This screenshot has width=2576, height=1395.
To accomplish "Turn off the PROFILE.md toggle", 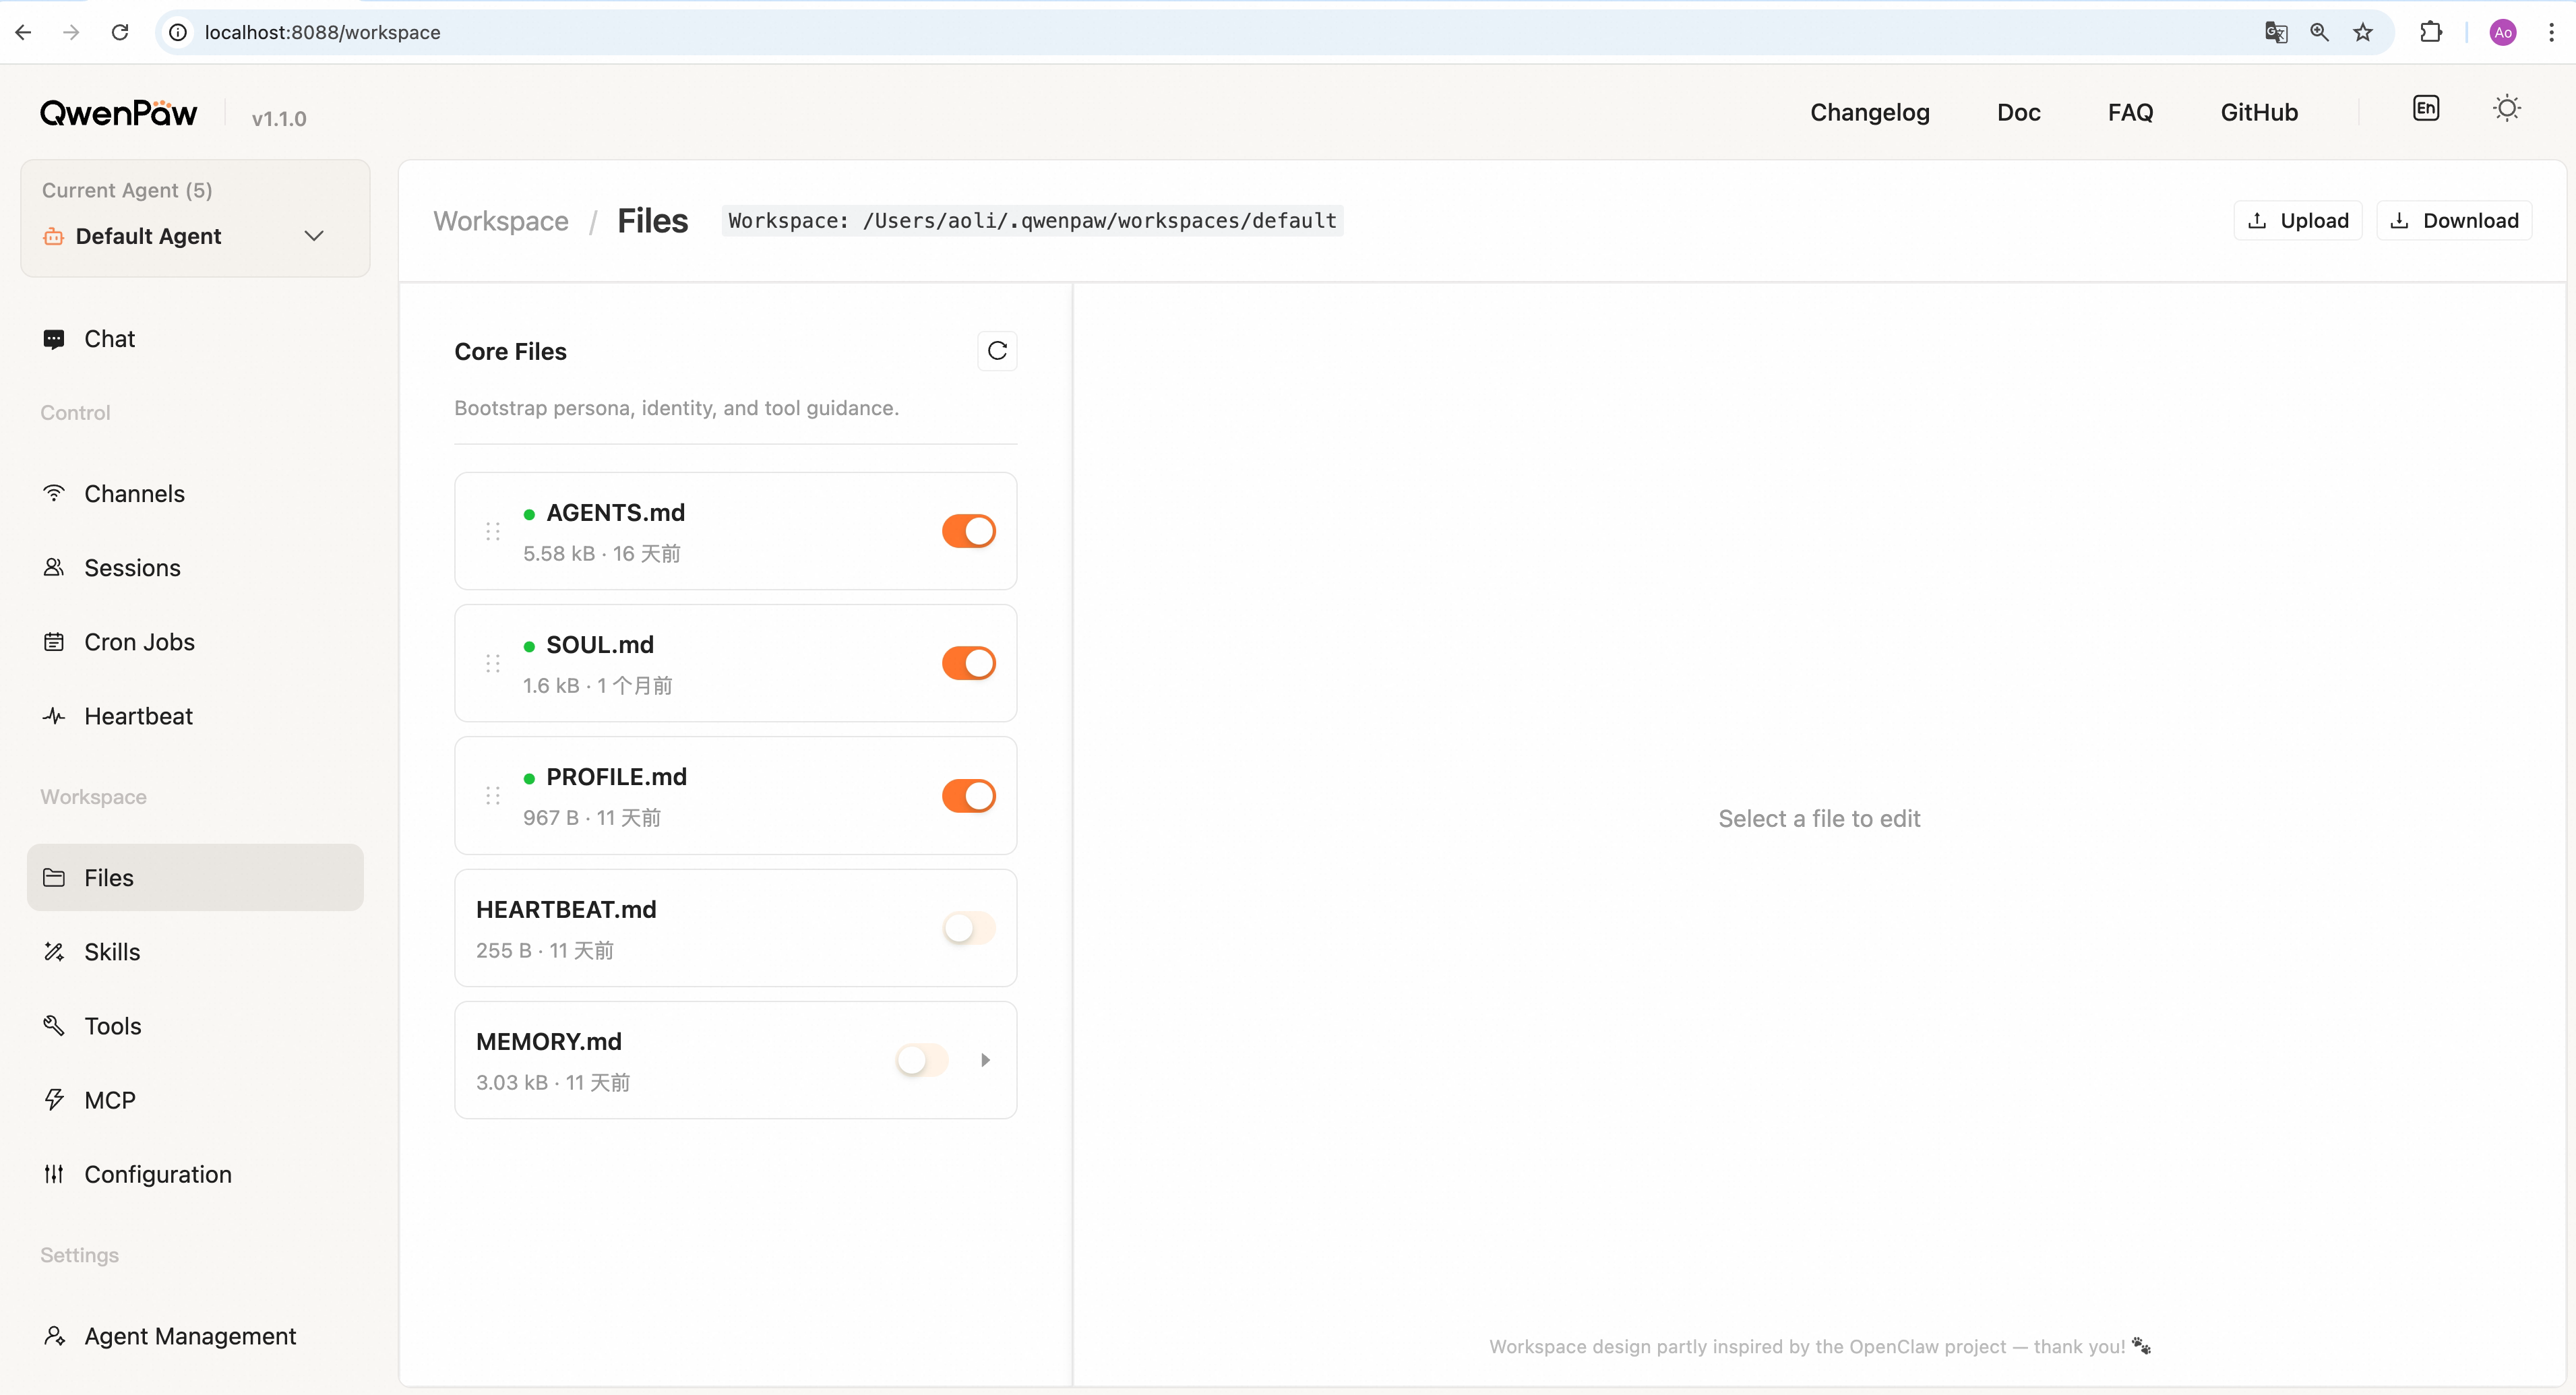I will pos(968,796).
